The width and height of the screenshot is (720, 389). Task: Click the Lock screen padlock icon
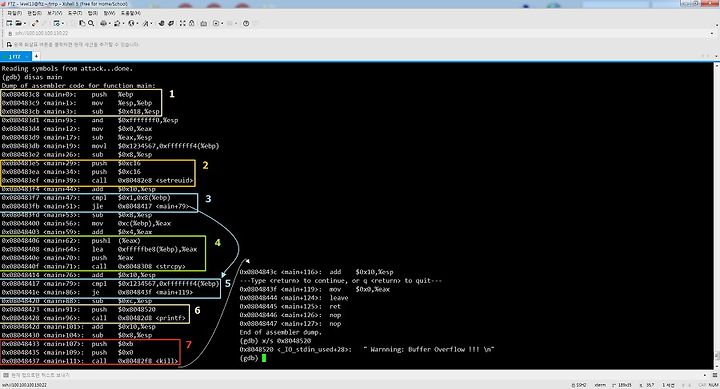[191, 23]
